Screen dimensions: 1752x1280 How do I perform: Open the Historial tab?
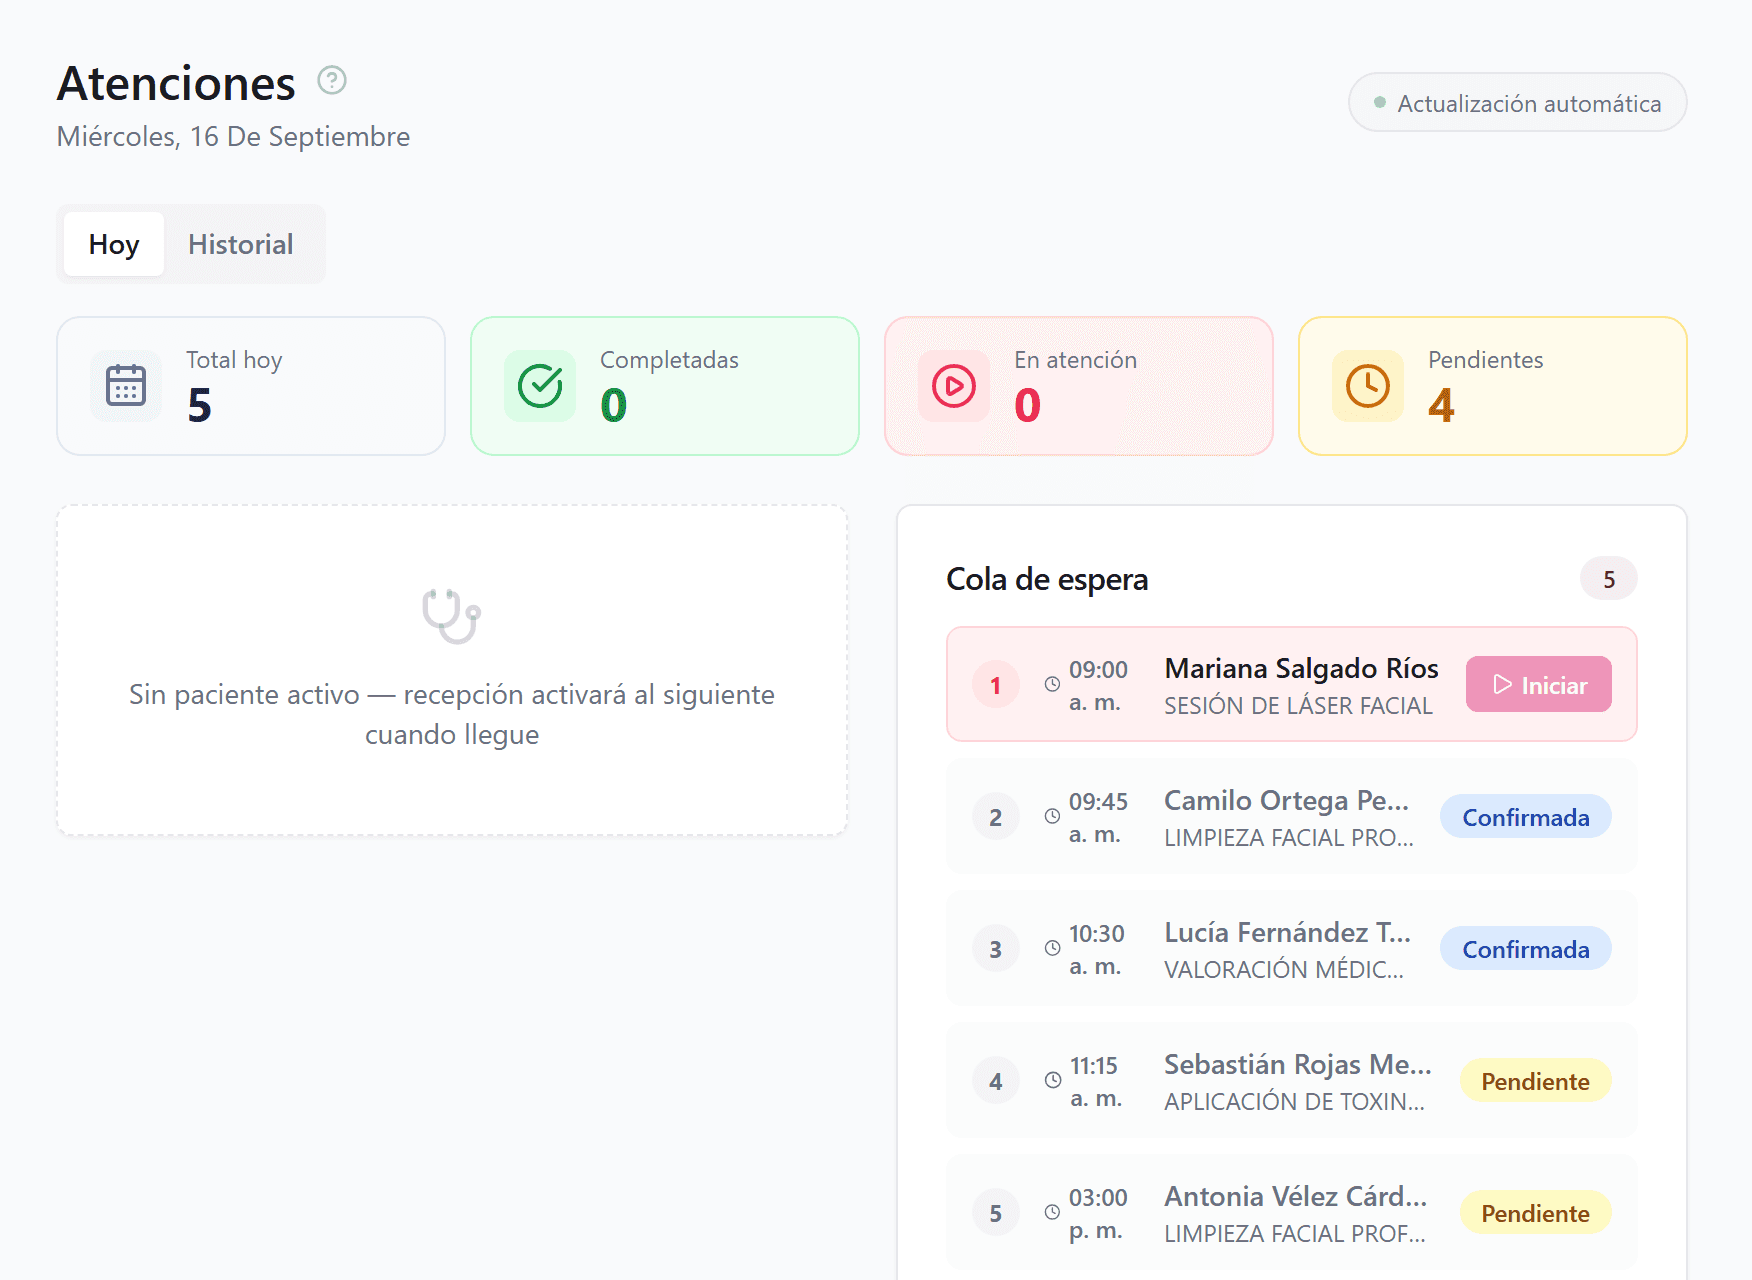(241, 244)
